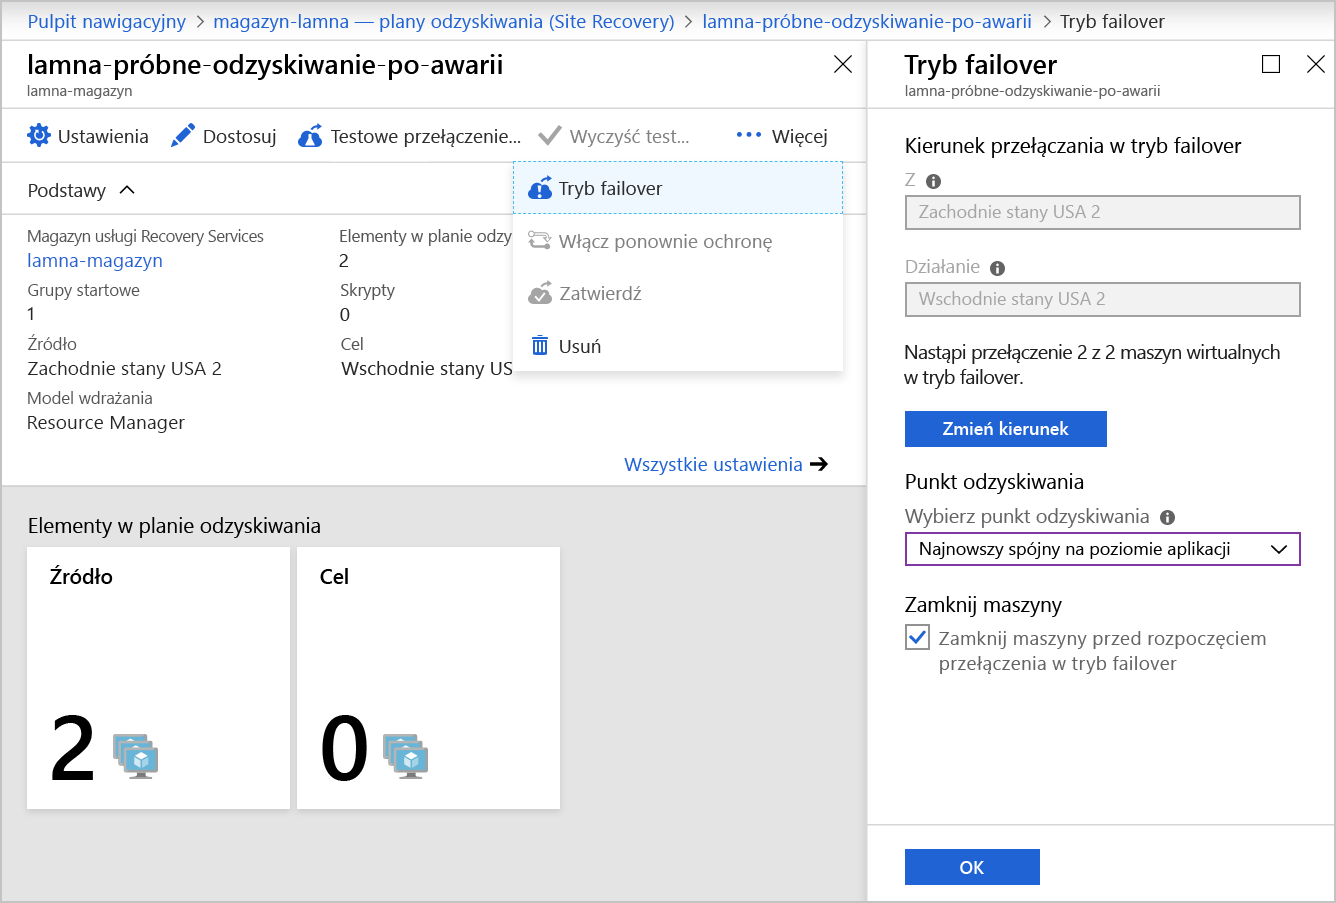Click the Skrypty label
The width and height of the screenshot is (1336, 903).
point(367,290)
